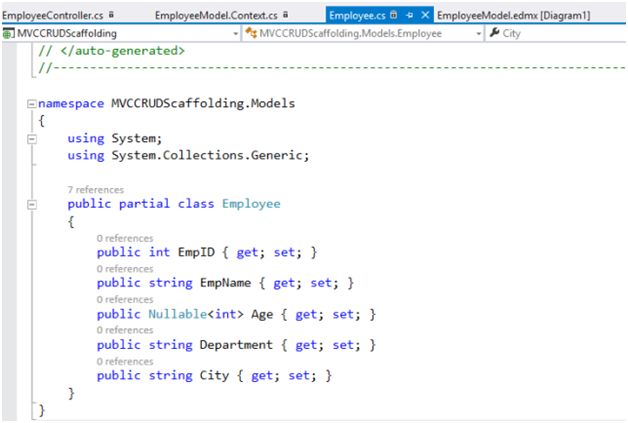Viewport: 628px width, 423px height.
Task: Switch to the EmployeeModel.Context.cs tab
Action: [216, 15]
